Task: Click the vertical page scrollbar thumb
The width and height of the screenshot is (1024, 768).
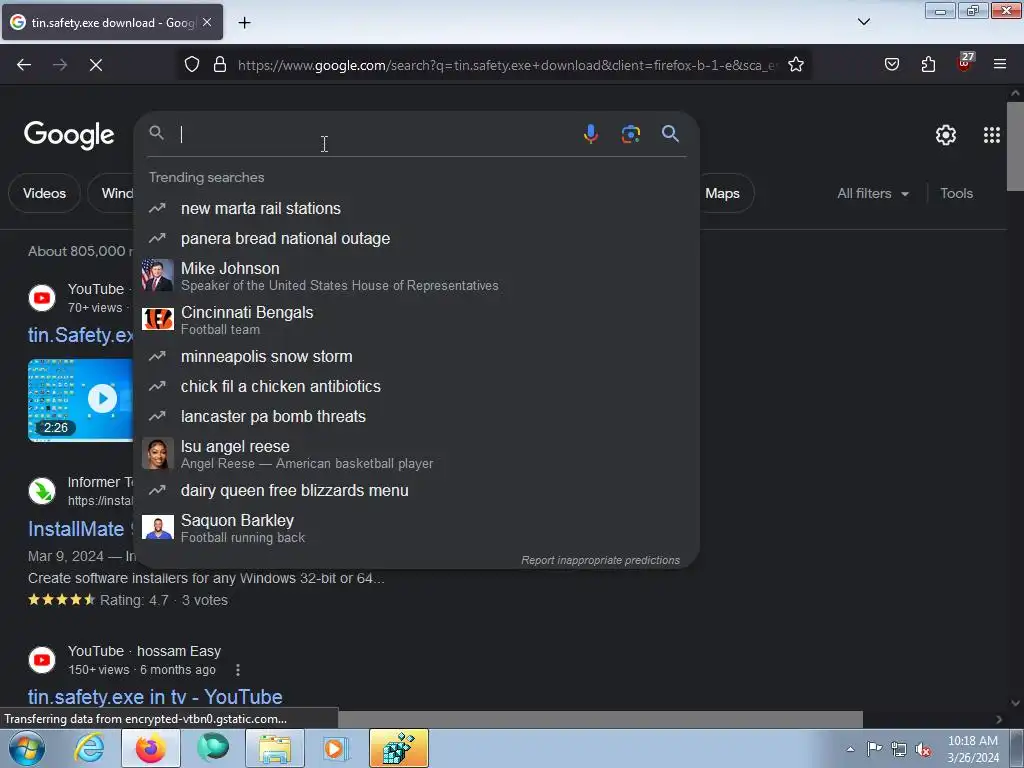Action: (1015, 145)
